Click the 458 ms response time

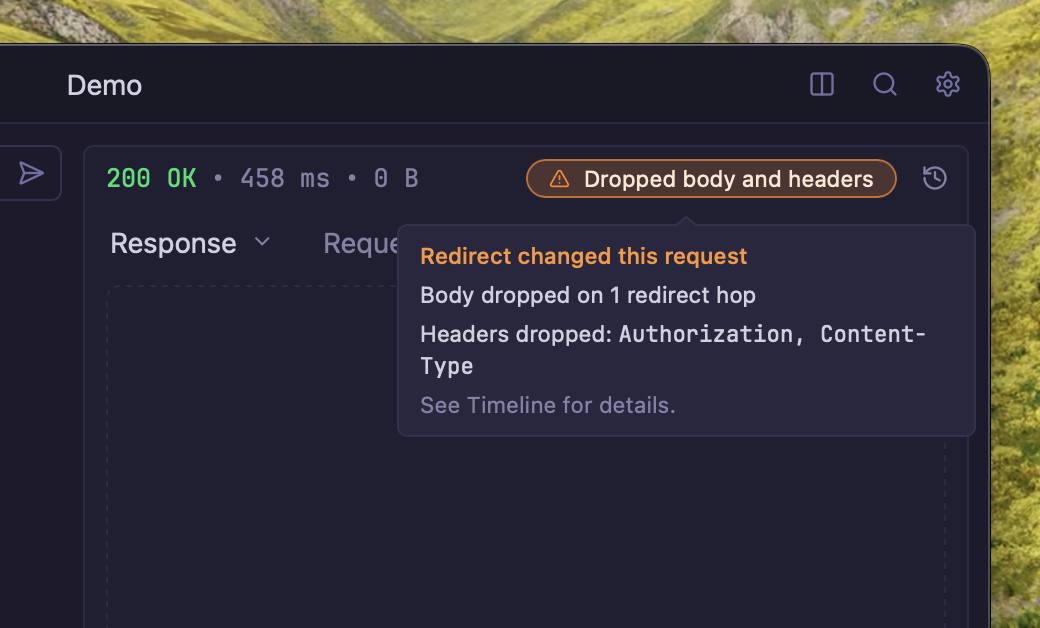click(x=285, y=179)
